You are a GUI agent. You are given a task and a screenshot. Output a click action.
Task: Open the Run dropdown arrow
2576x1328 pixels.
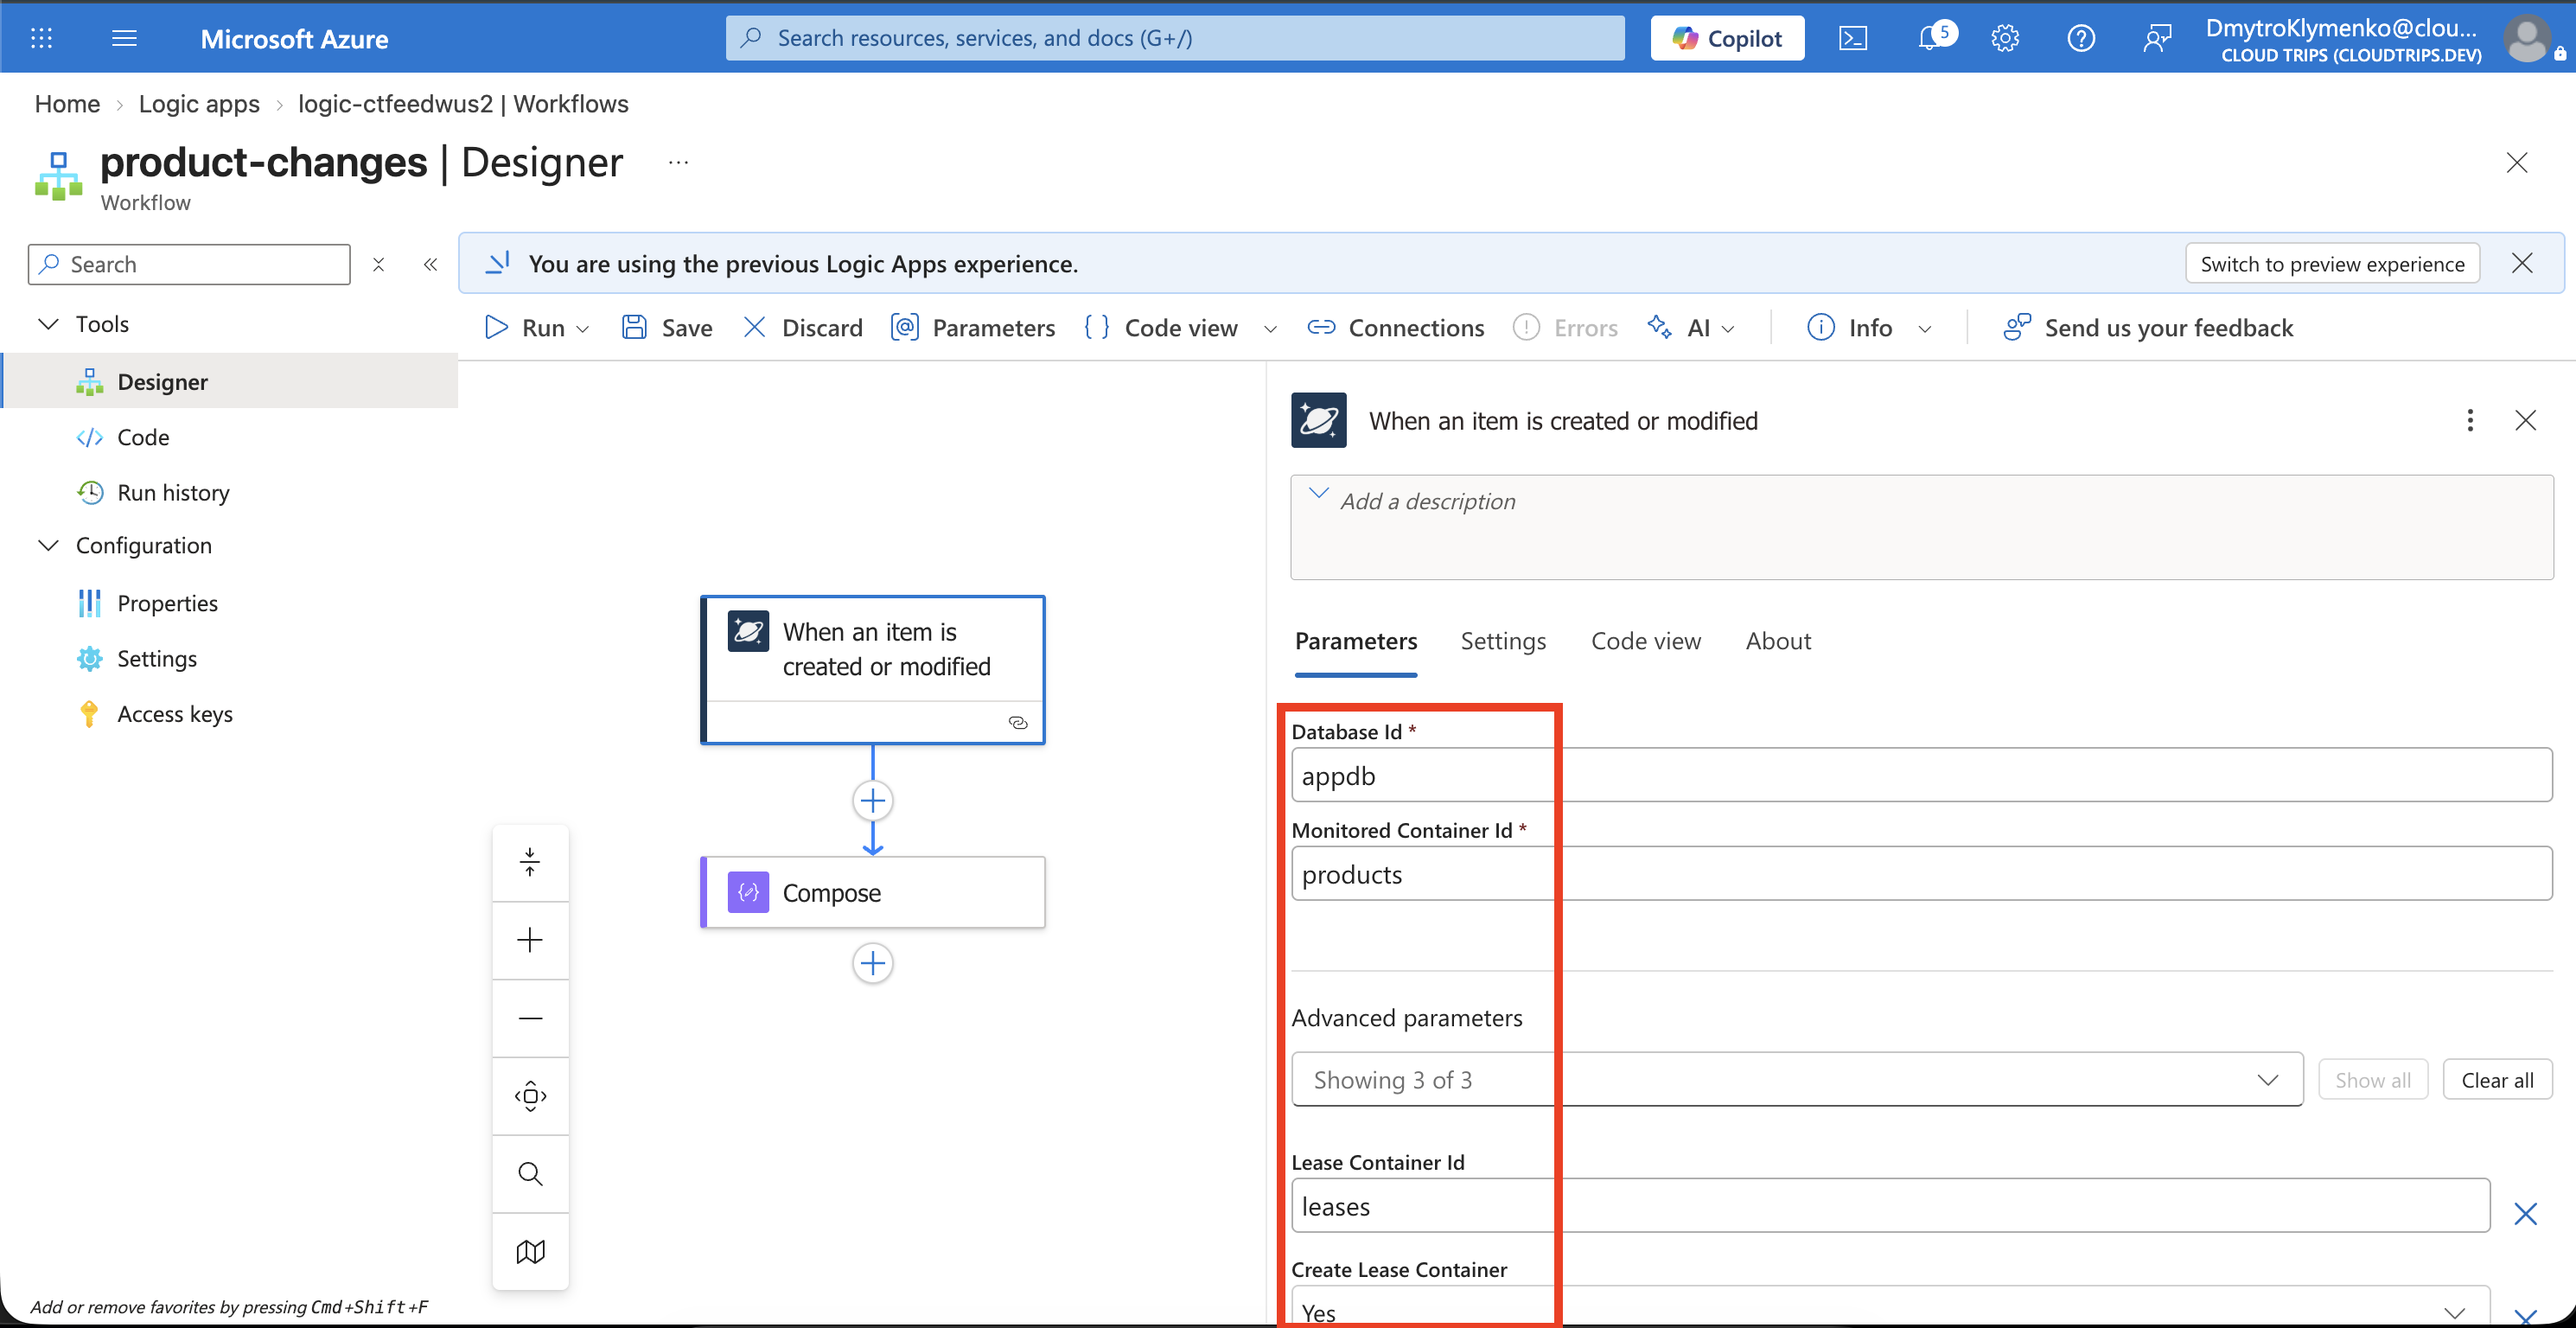(583, 329)
